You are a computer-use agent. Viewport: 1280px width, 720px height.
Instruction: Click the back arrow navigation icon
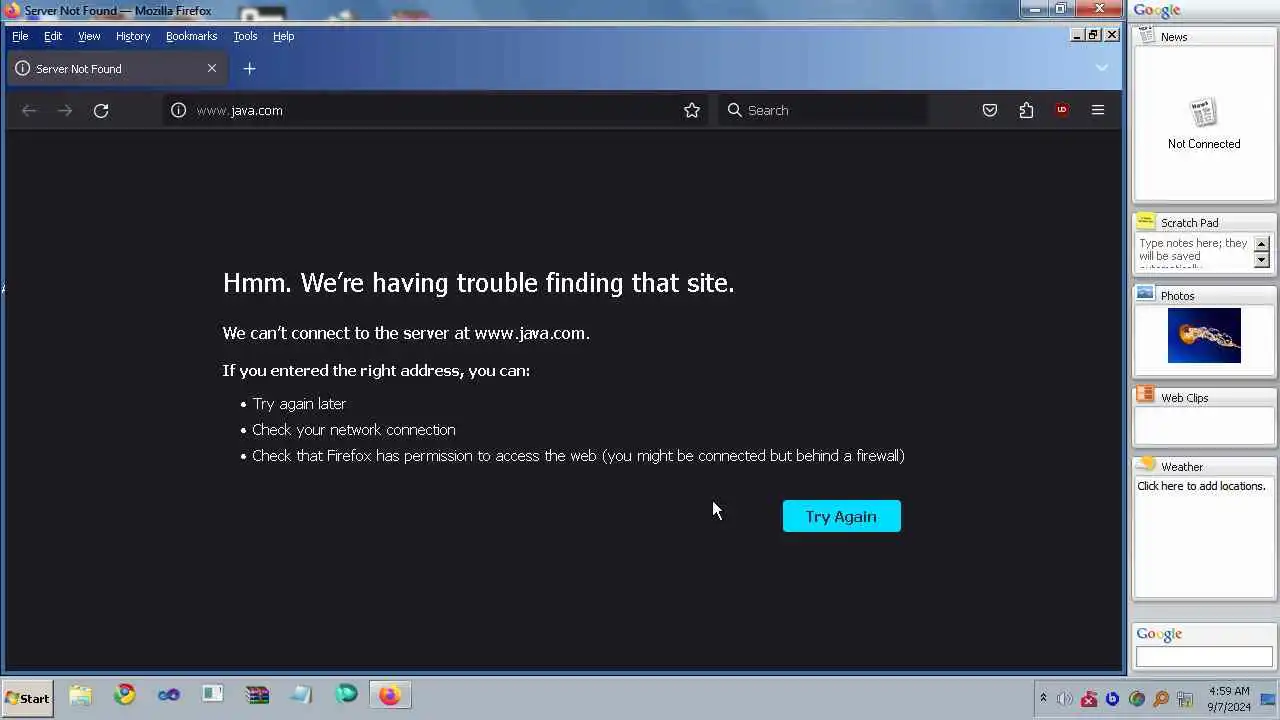(x=29, y=110)
